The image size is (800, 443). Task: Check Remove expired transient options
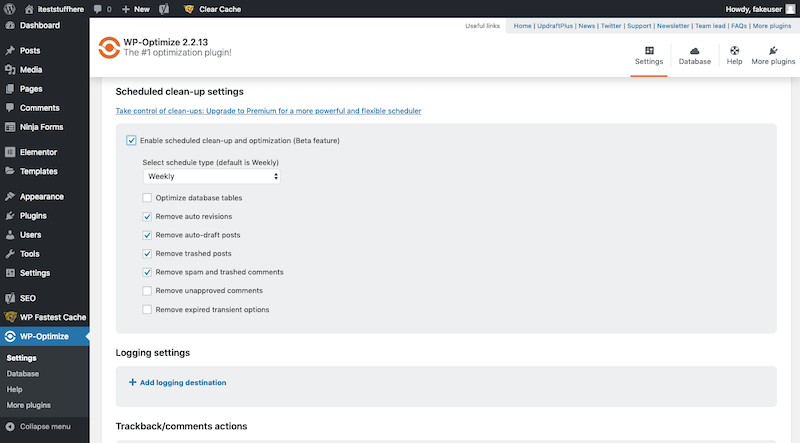[147, 309]
